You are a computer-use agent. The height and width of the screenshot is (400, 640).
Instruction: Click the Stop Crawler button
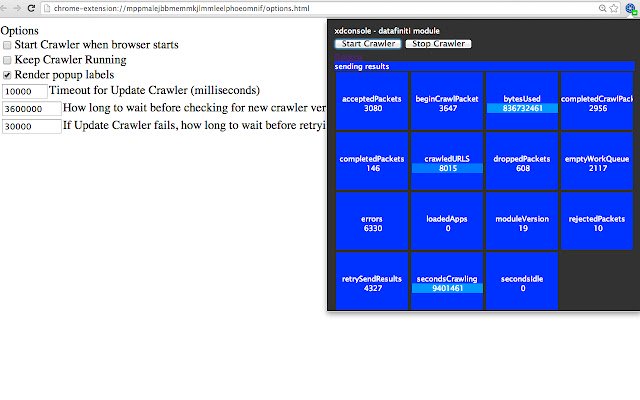(438, 44)
